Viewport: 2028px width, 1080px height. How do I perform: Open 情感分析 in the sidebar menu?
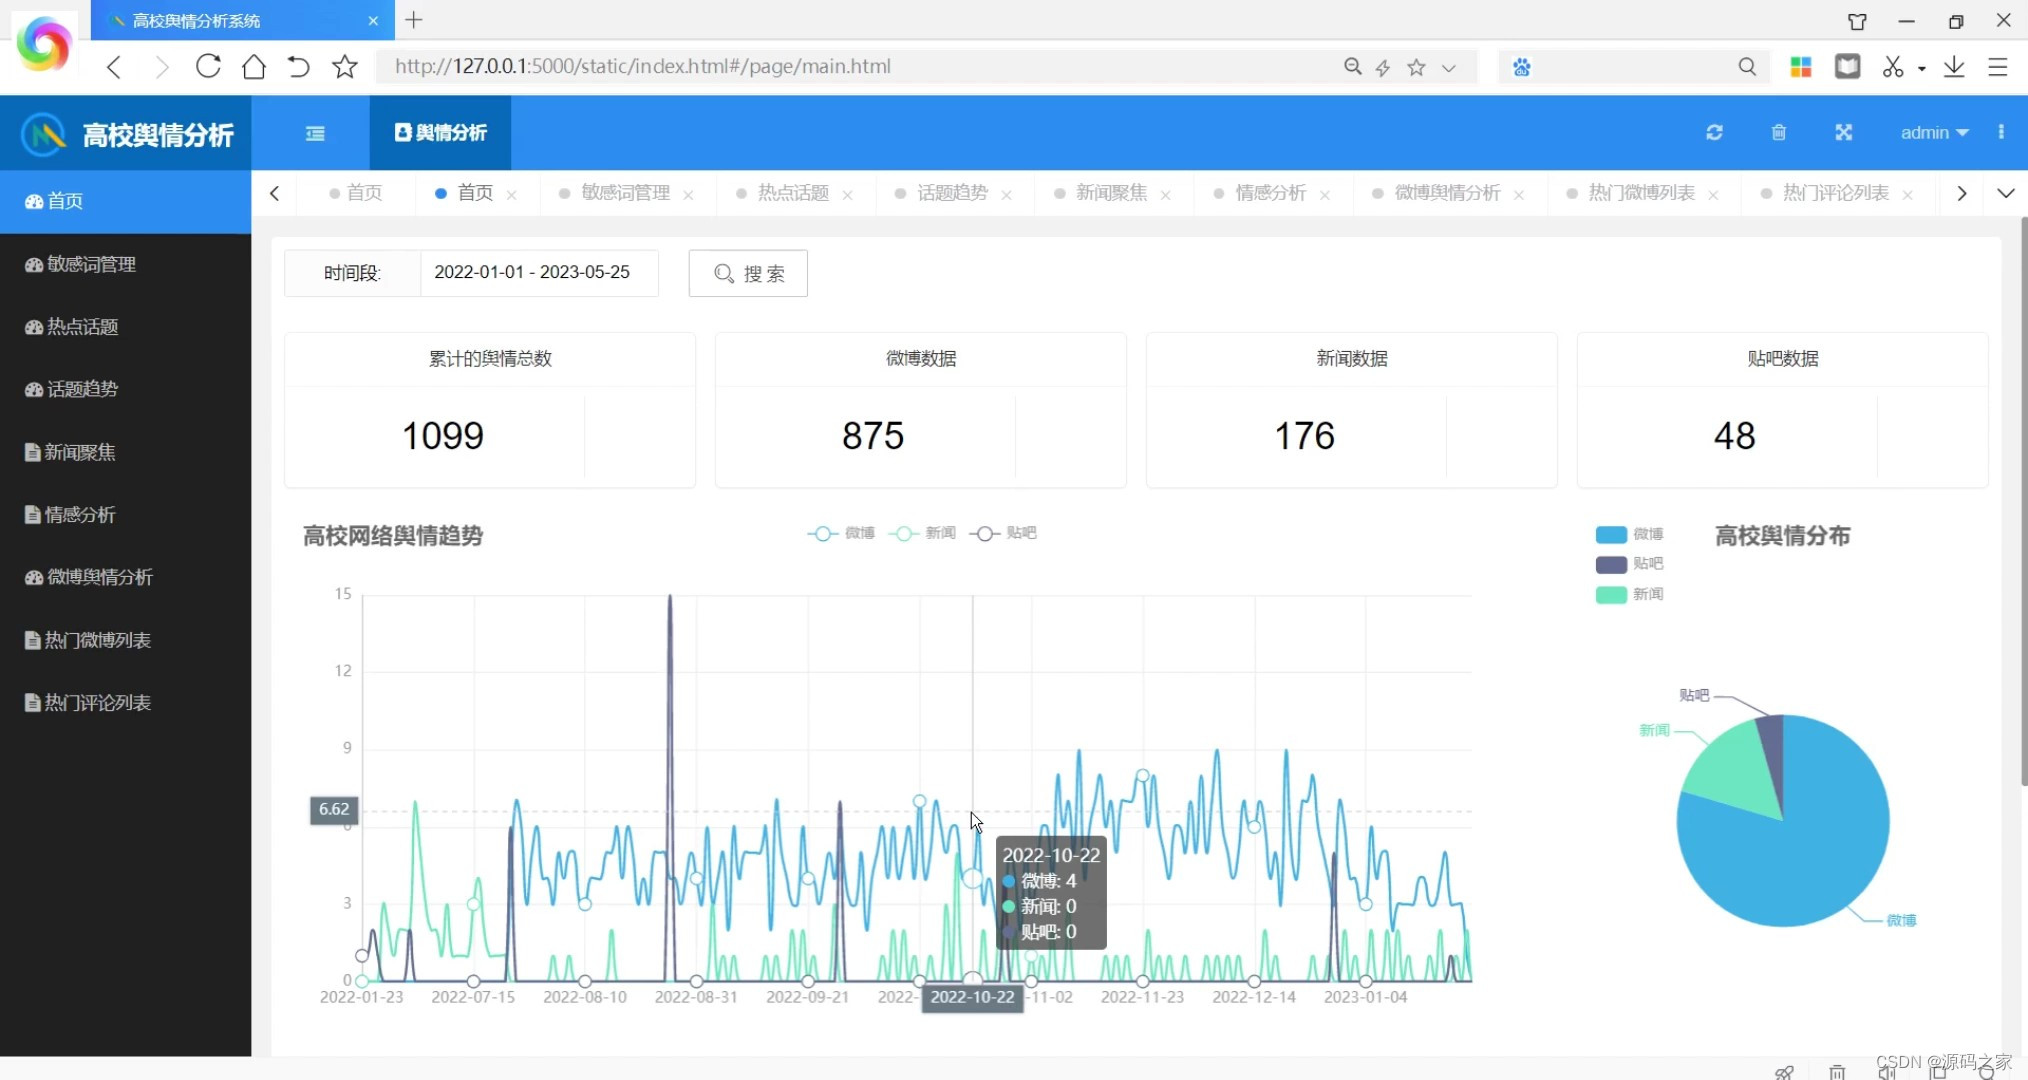coord(80,515)
